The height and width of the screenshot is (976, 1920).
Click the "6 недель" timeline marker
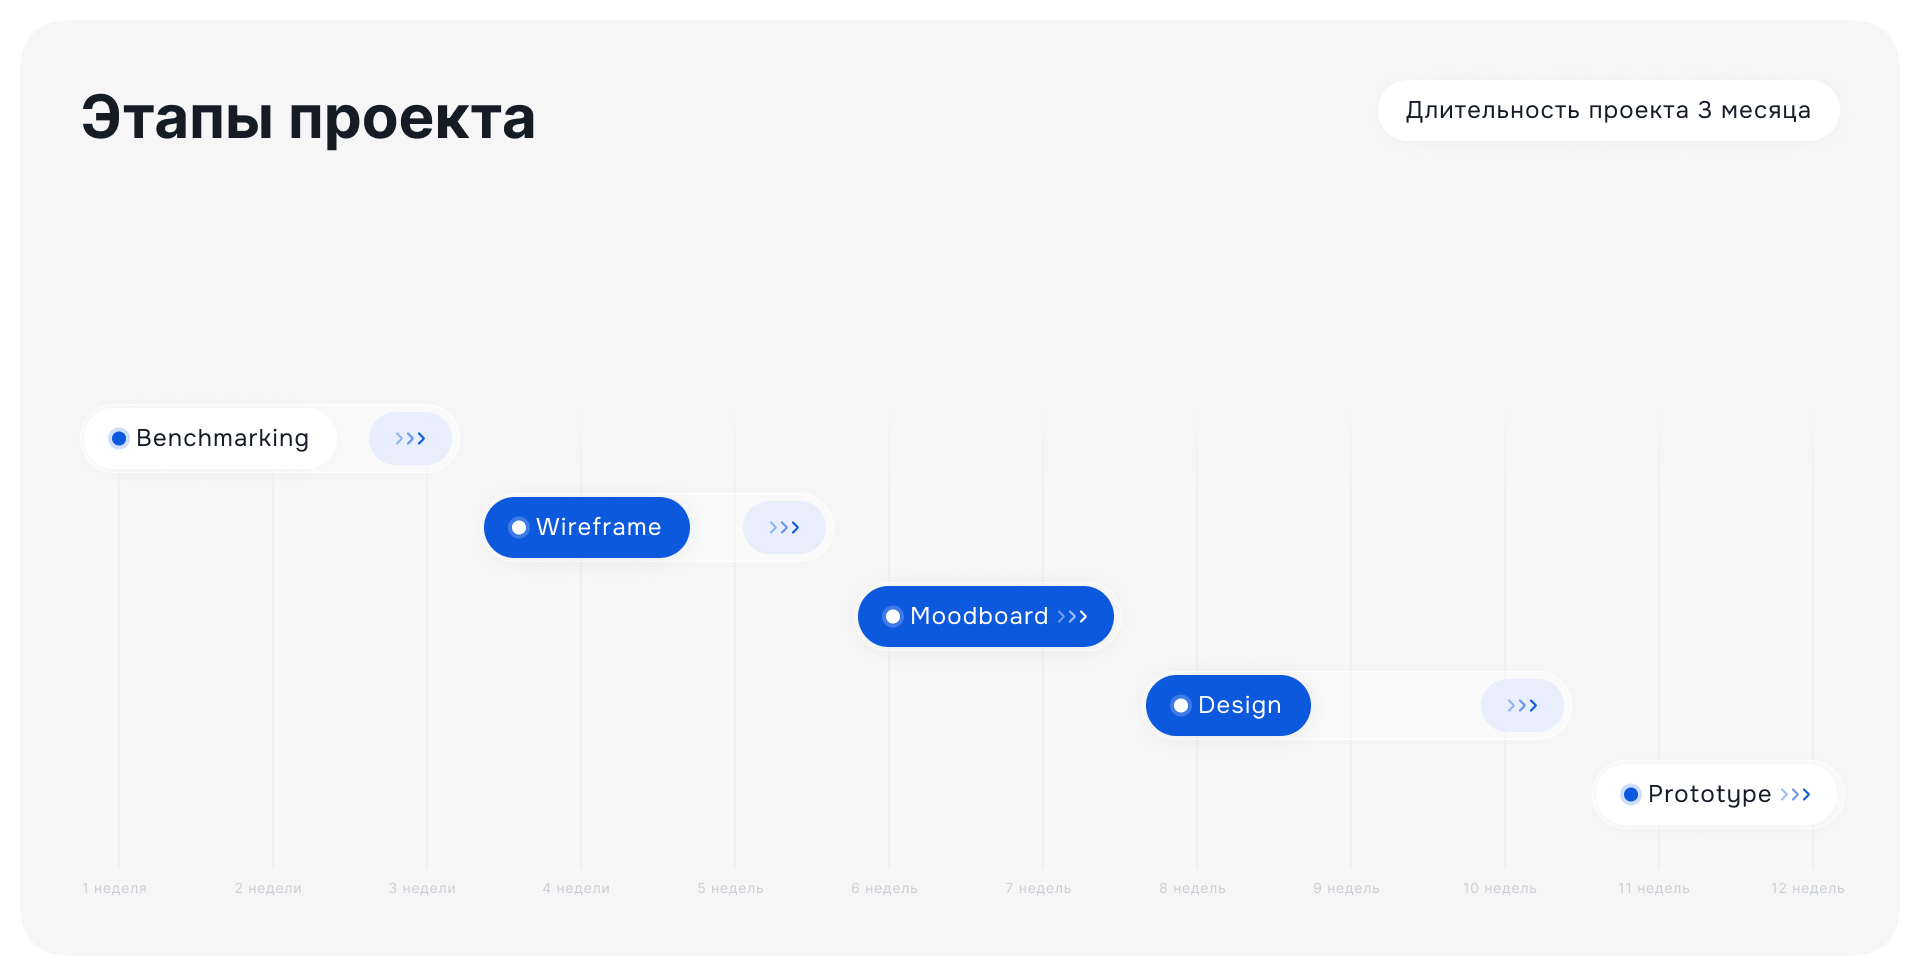coord(884,888)
